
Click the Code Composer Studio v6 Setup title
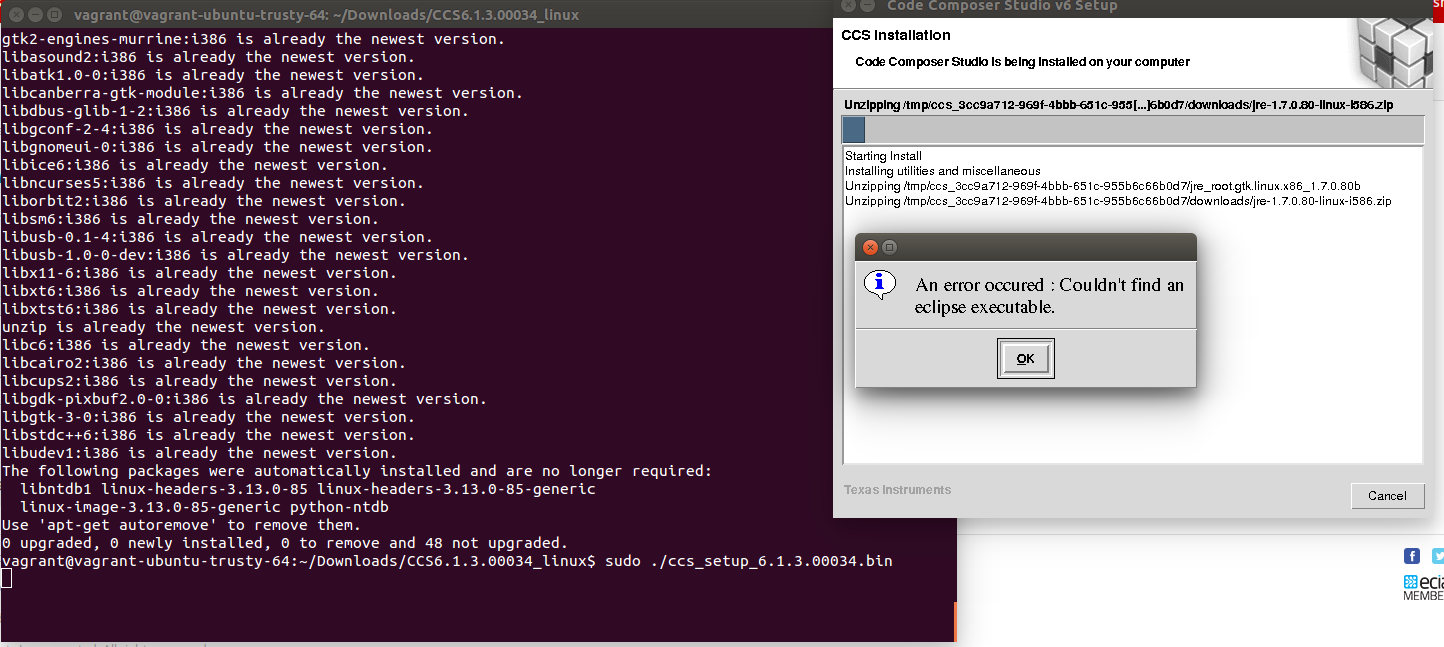[x=1002, y=6]
